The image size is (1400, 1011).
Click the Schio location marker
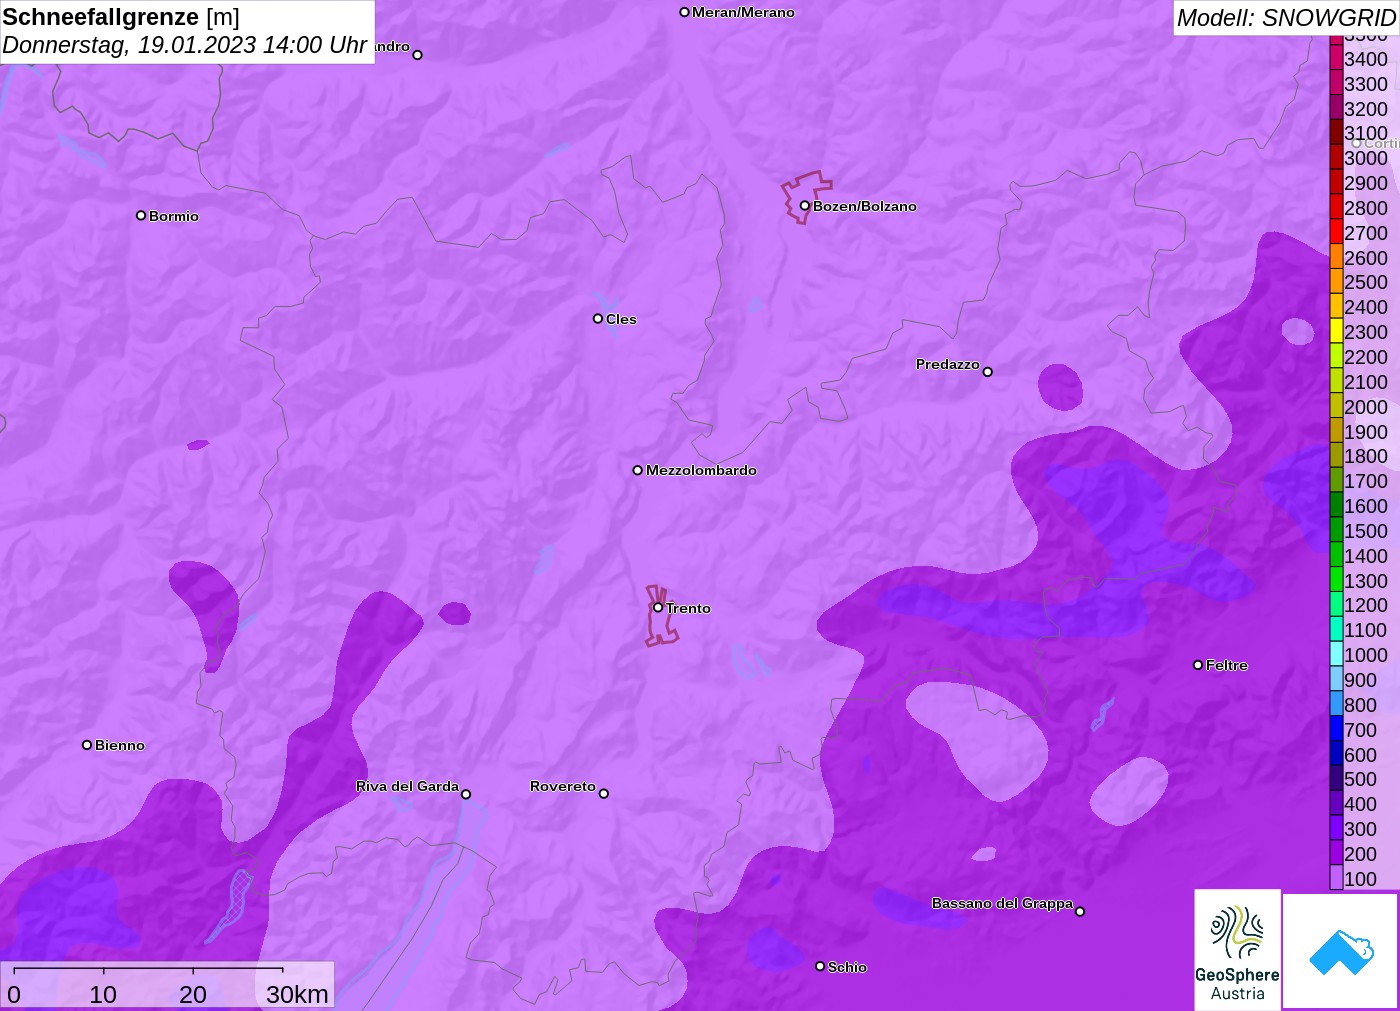pyautogui.click(x=820, y=966)
